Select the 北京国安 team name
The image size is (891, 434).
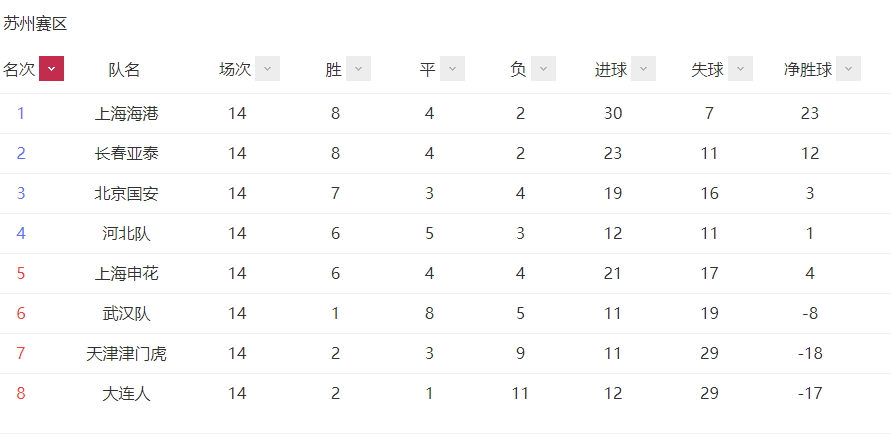click(126, 194)
